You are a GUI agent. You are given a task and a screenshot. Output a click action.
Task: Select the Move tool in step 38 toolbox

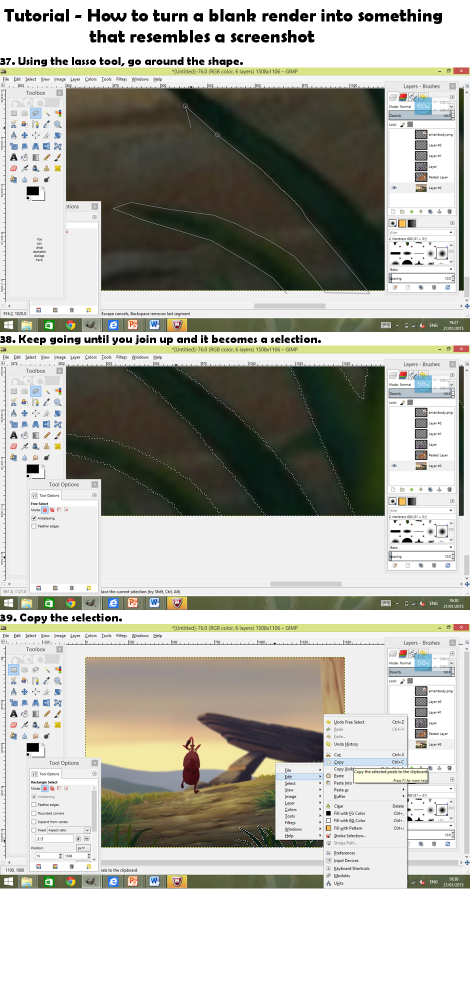[25, 413]
